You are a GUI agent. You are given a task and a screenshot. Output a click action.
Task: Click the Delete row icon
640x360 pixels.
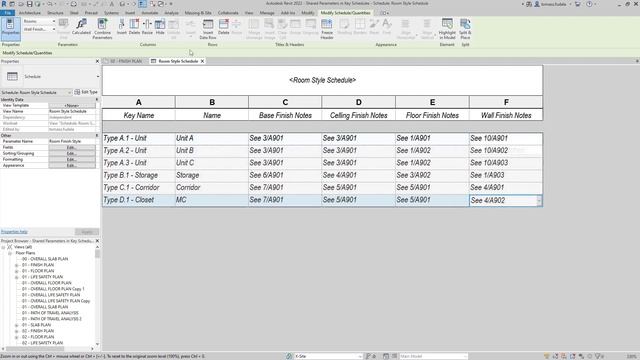224,27
